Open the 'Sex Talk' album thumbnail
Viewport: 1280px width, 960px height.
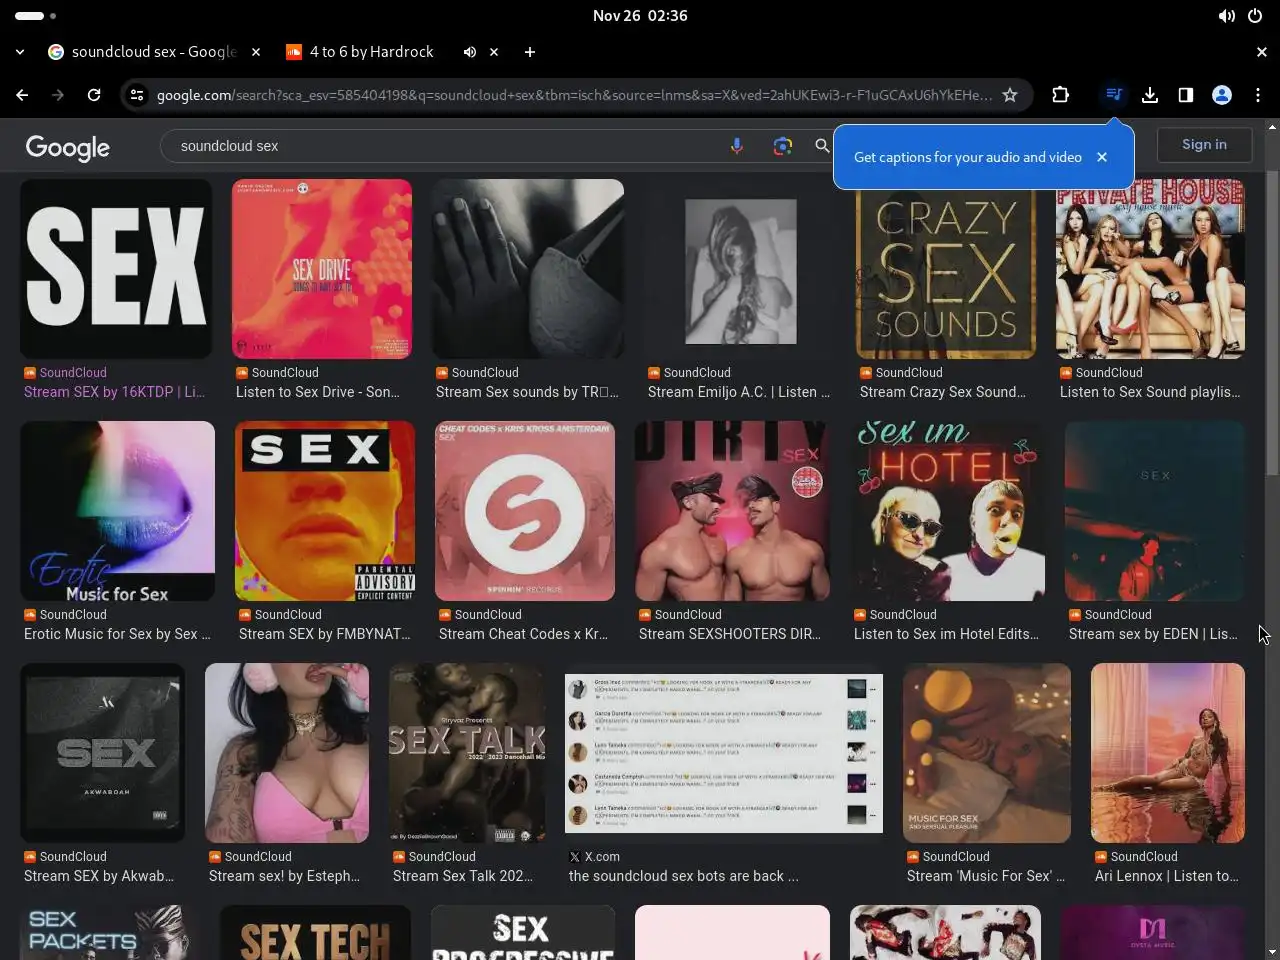(x=467, y=753)
